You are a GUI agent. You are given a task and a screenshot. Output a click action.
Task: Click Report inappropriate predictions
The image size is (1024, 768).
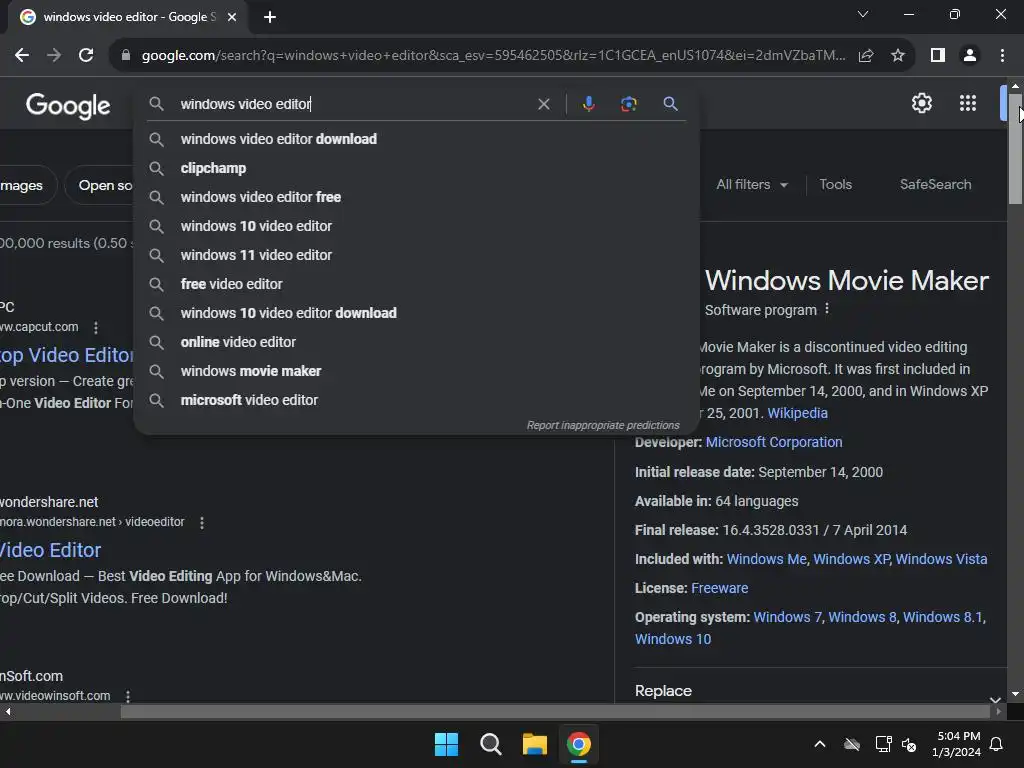[603, 425]
